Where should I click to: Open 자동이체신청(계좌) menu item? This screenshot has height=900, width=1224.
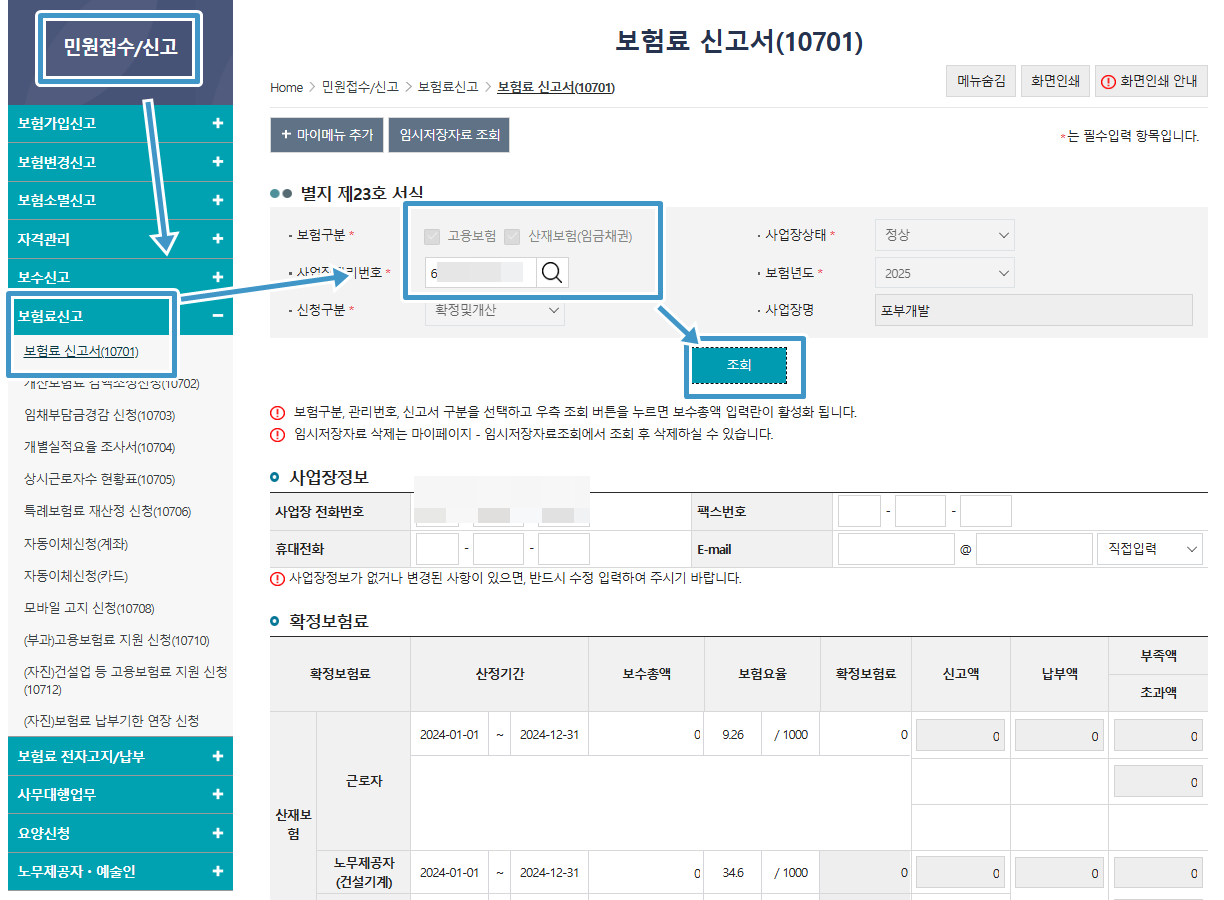pyautogui.click(x=76, y=544)
